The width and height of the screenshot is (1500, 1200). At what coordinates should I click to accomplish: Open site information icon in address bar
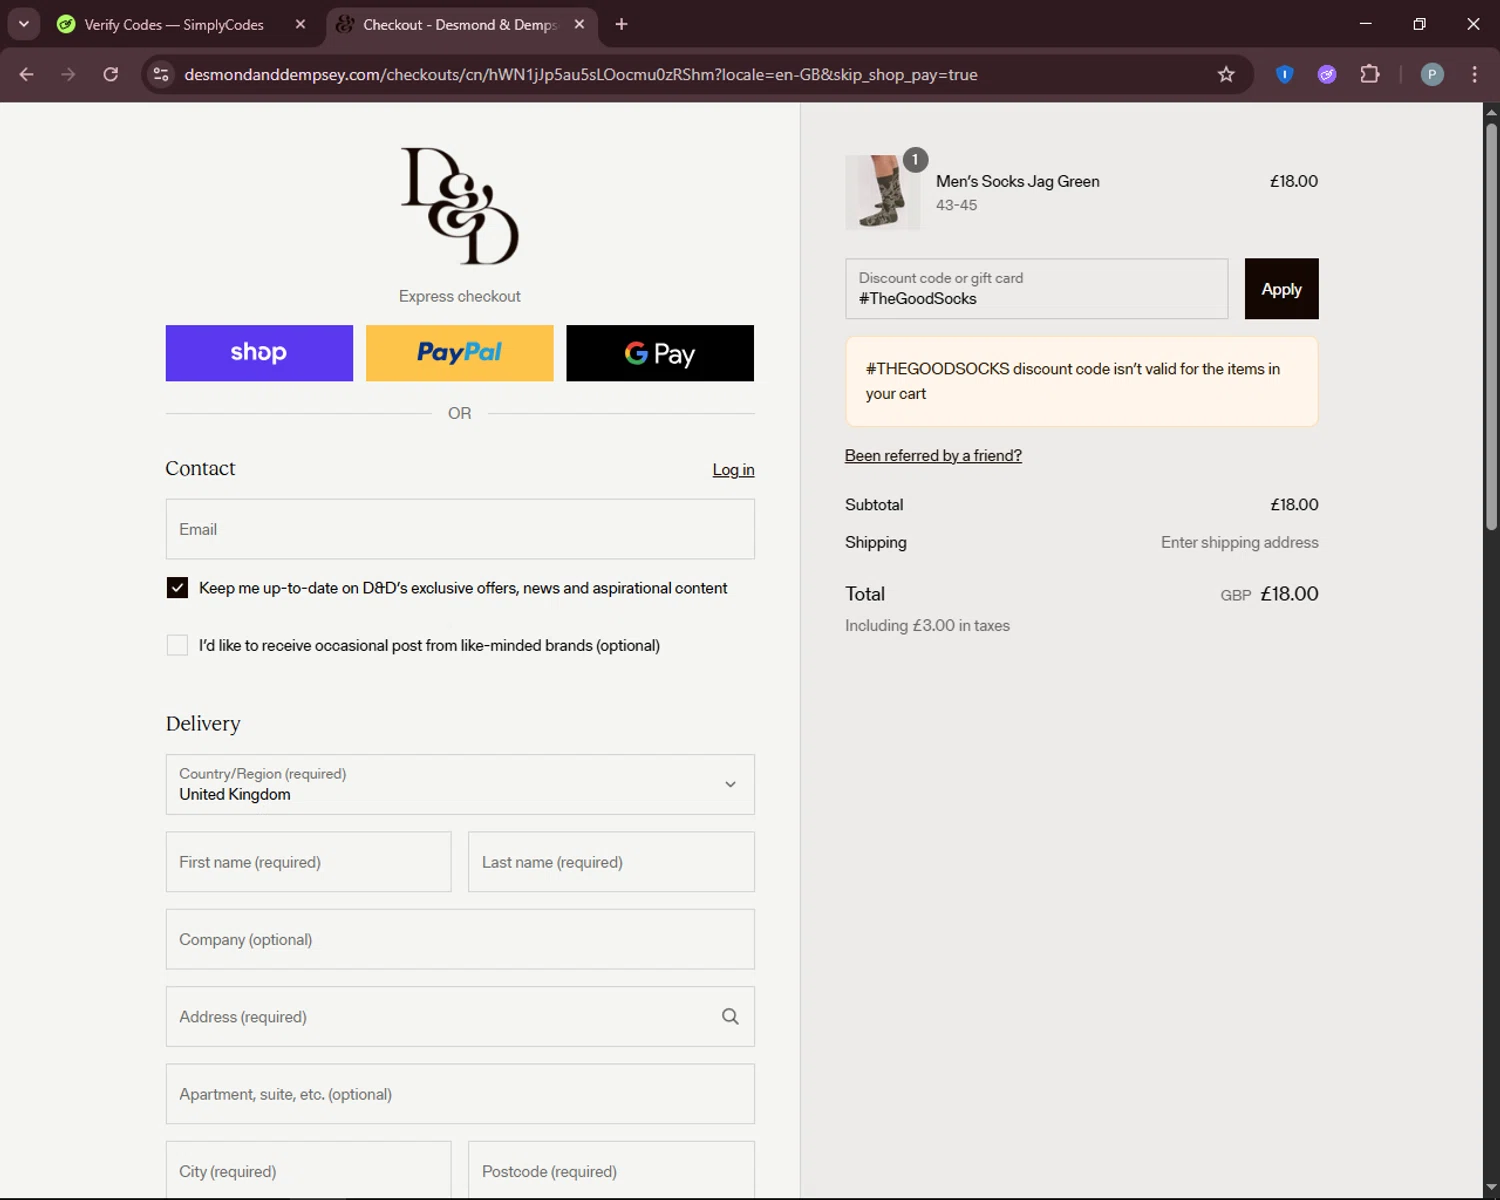click(x=161, y=74)
